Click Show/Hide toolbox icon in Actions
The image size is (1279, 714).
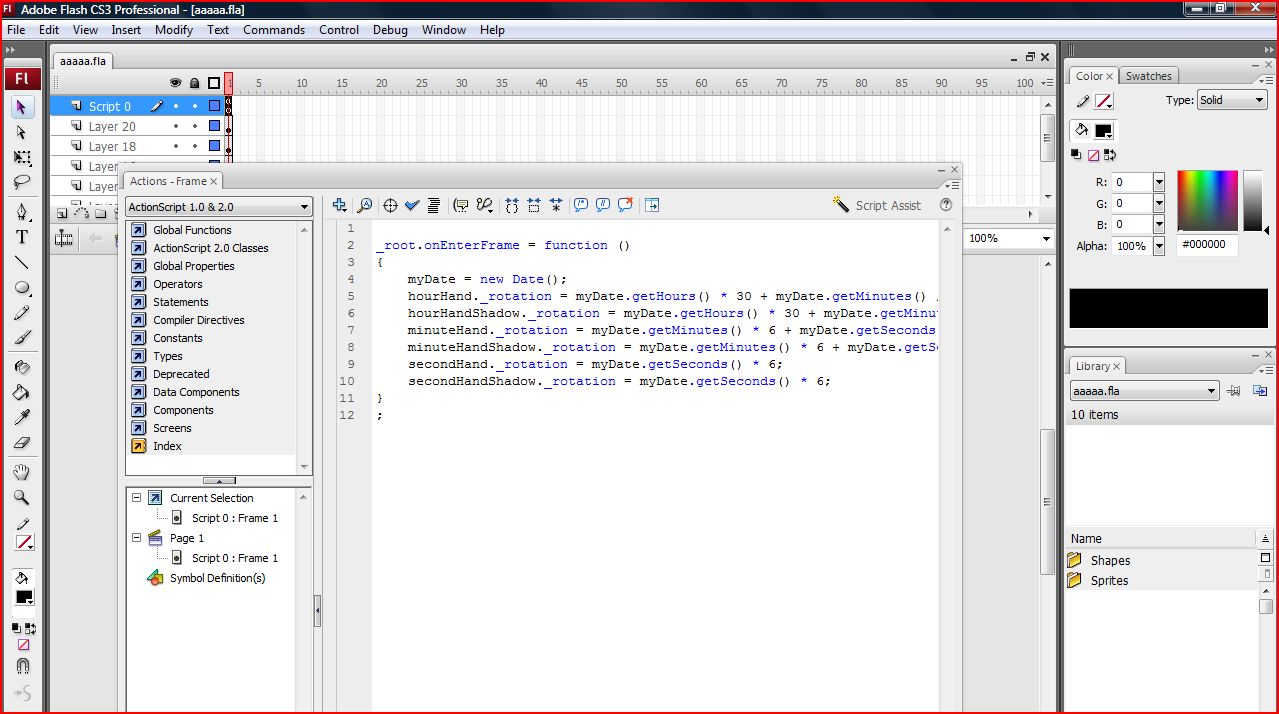coord(652,205)
